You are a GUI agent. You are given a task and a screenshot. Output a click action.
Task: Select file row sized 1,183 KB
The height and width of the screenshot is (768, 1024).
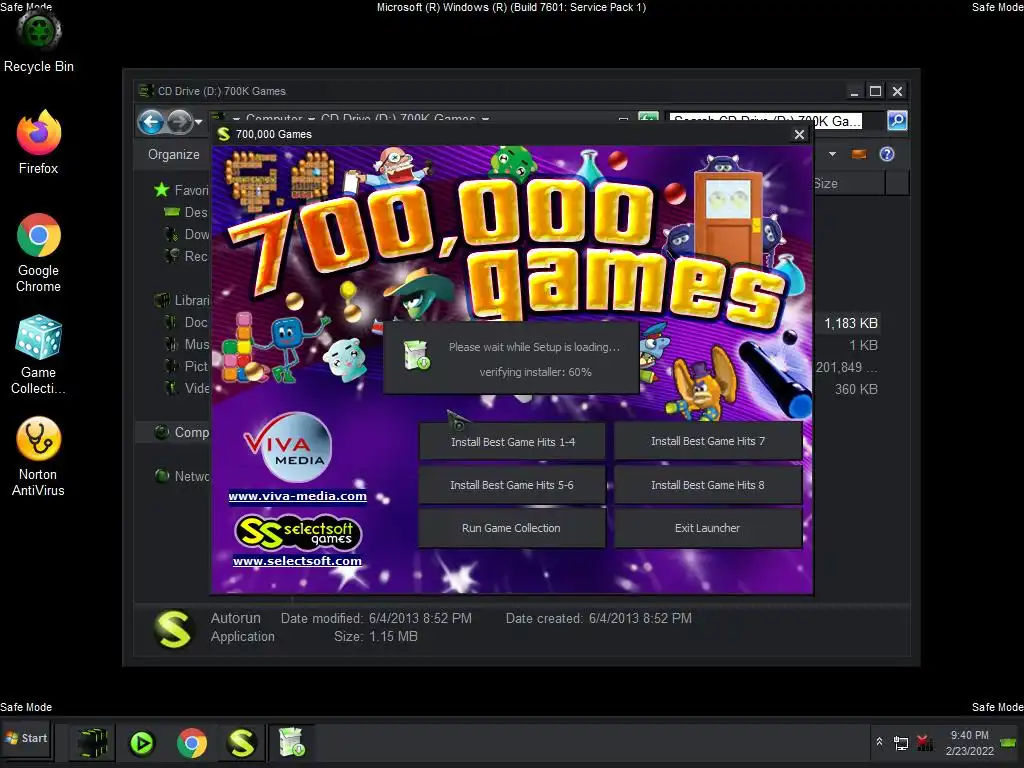850,323
